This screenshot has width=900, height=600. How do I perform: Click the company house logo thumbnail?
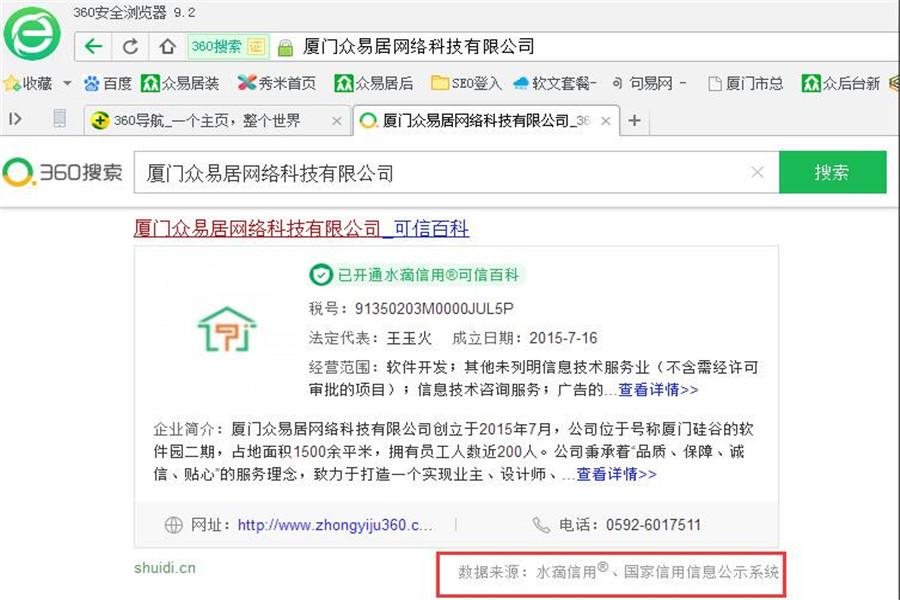pos(226,332)
